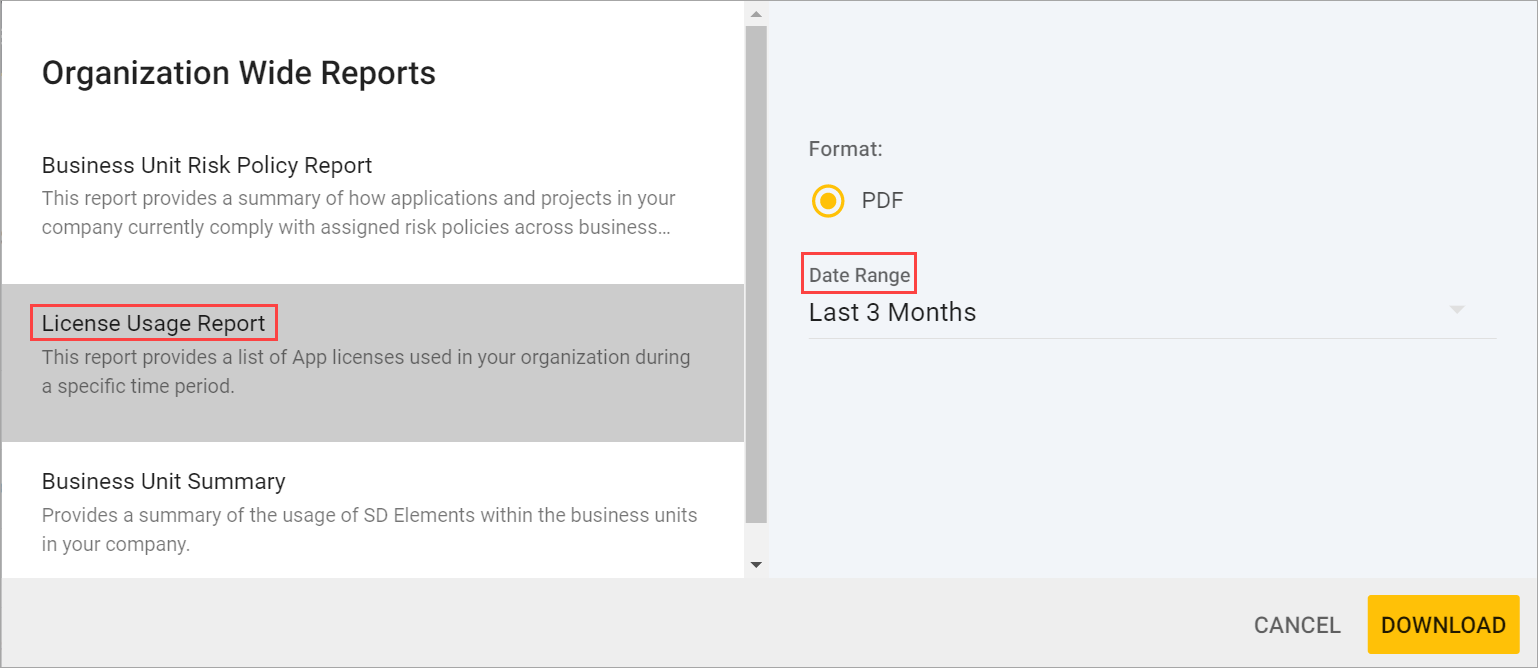Click the Organization Wide Reports heading

[238, 72]
